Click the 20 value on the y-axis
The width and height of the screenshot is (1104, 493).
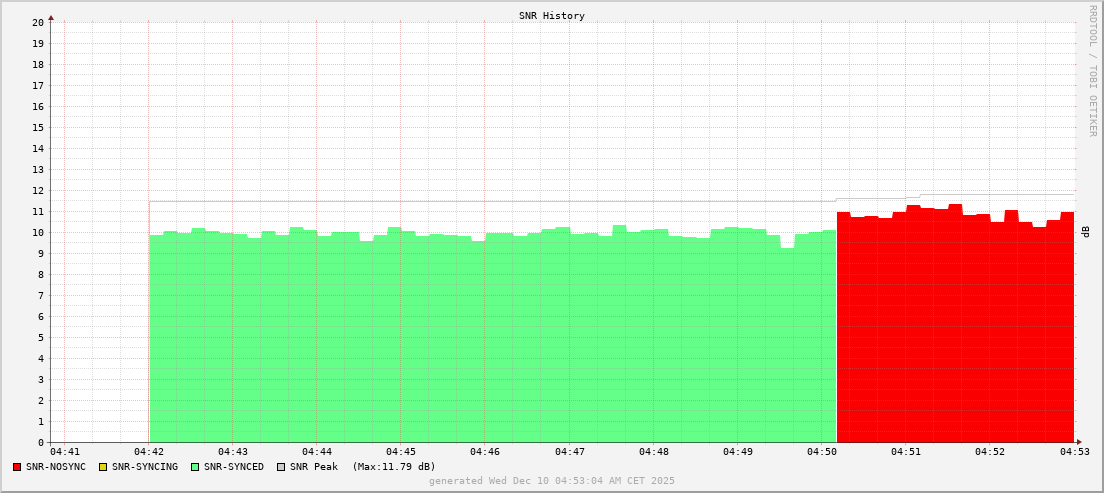point(38,22)
